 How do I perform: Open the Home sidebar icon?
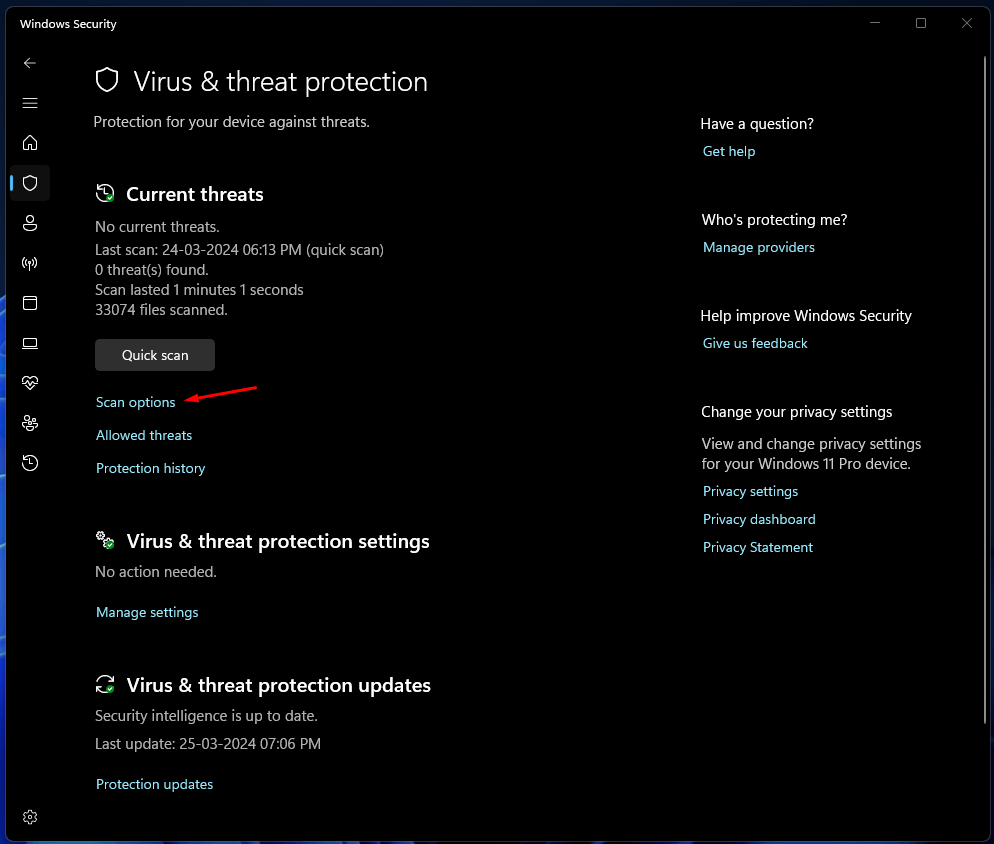click(30, 143)
